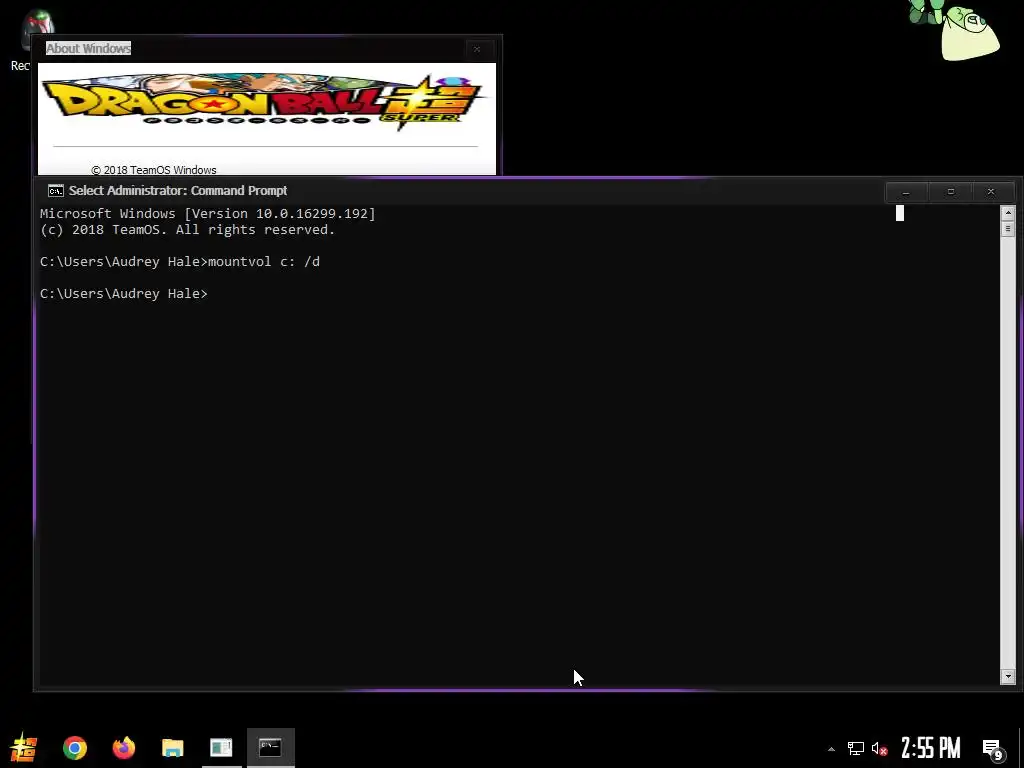Show hidden system tray icons
The height and width of the screenshot is (768, 1024).
point(831,748)
